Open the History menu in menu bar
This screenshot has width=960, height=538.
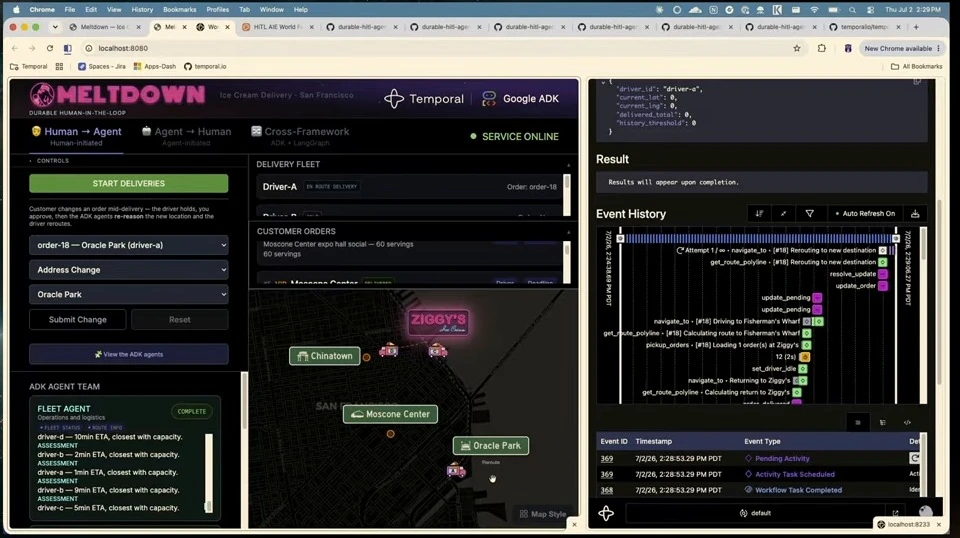coord(142,10)
